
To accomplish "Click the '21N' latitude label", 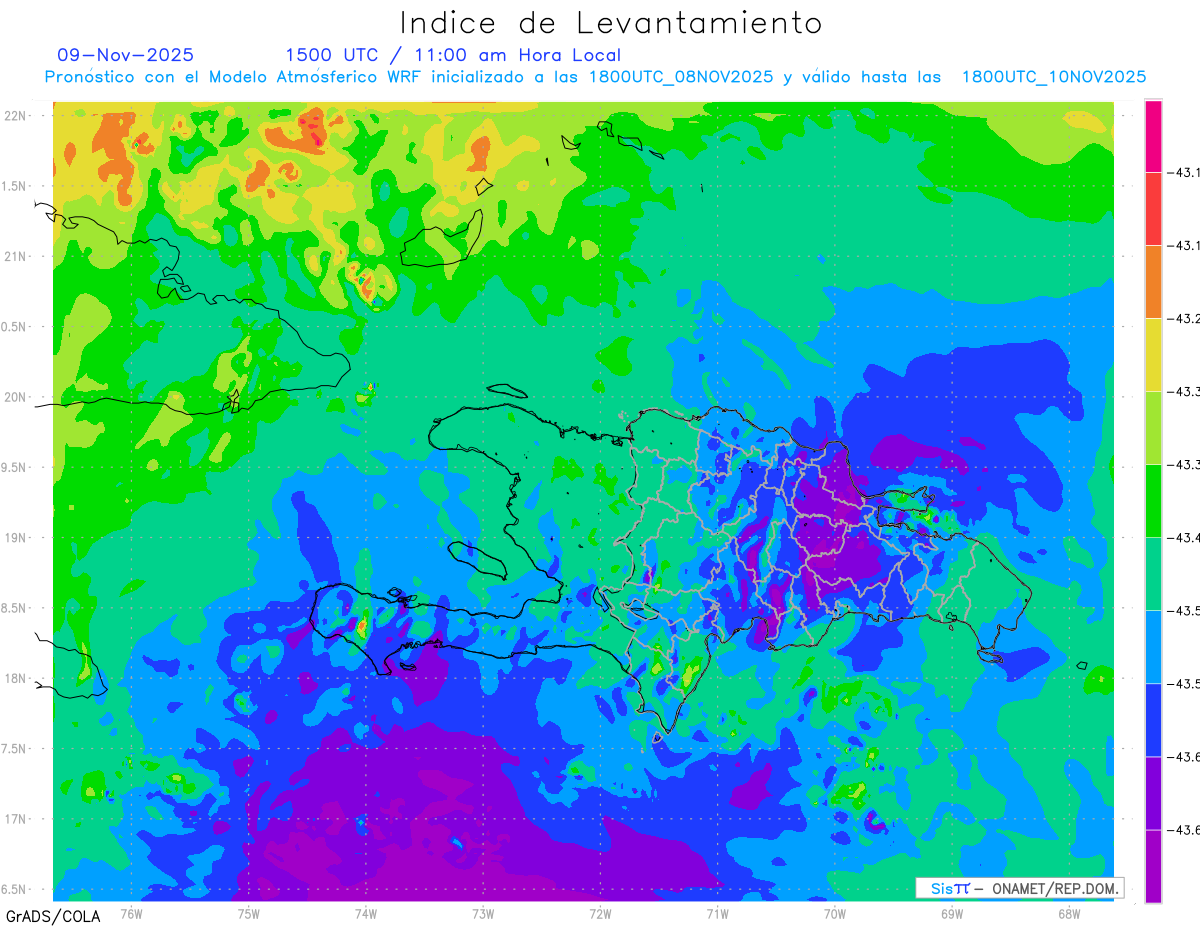I will [15, 257].
